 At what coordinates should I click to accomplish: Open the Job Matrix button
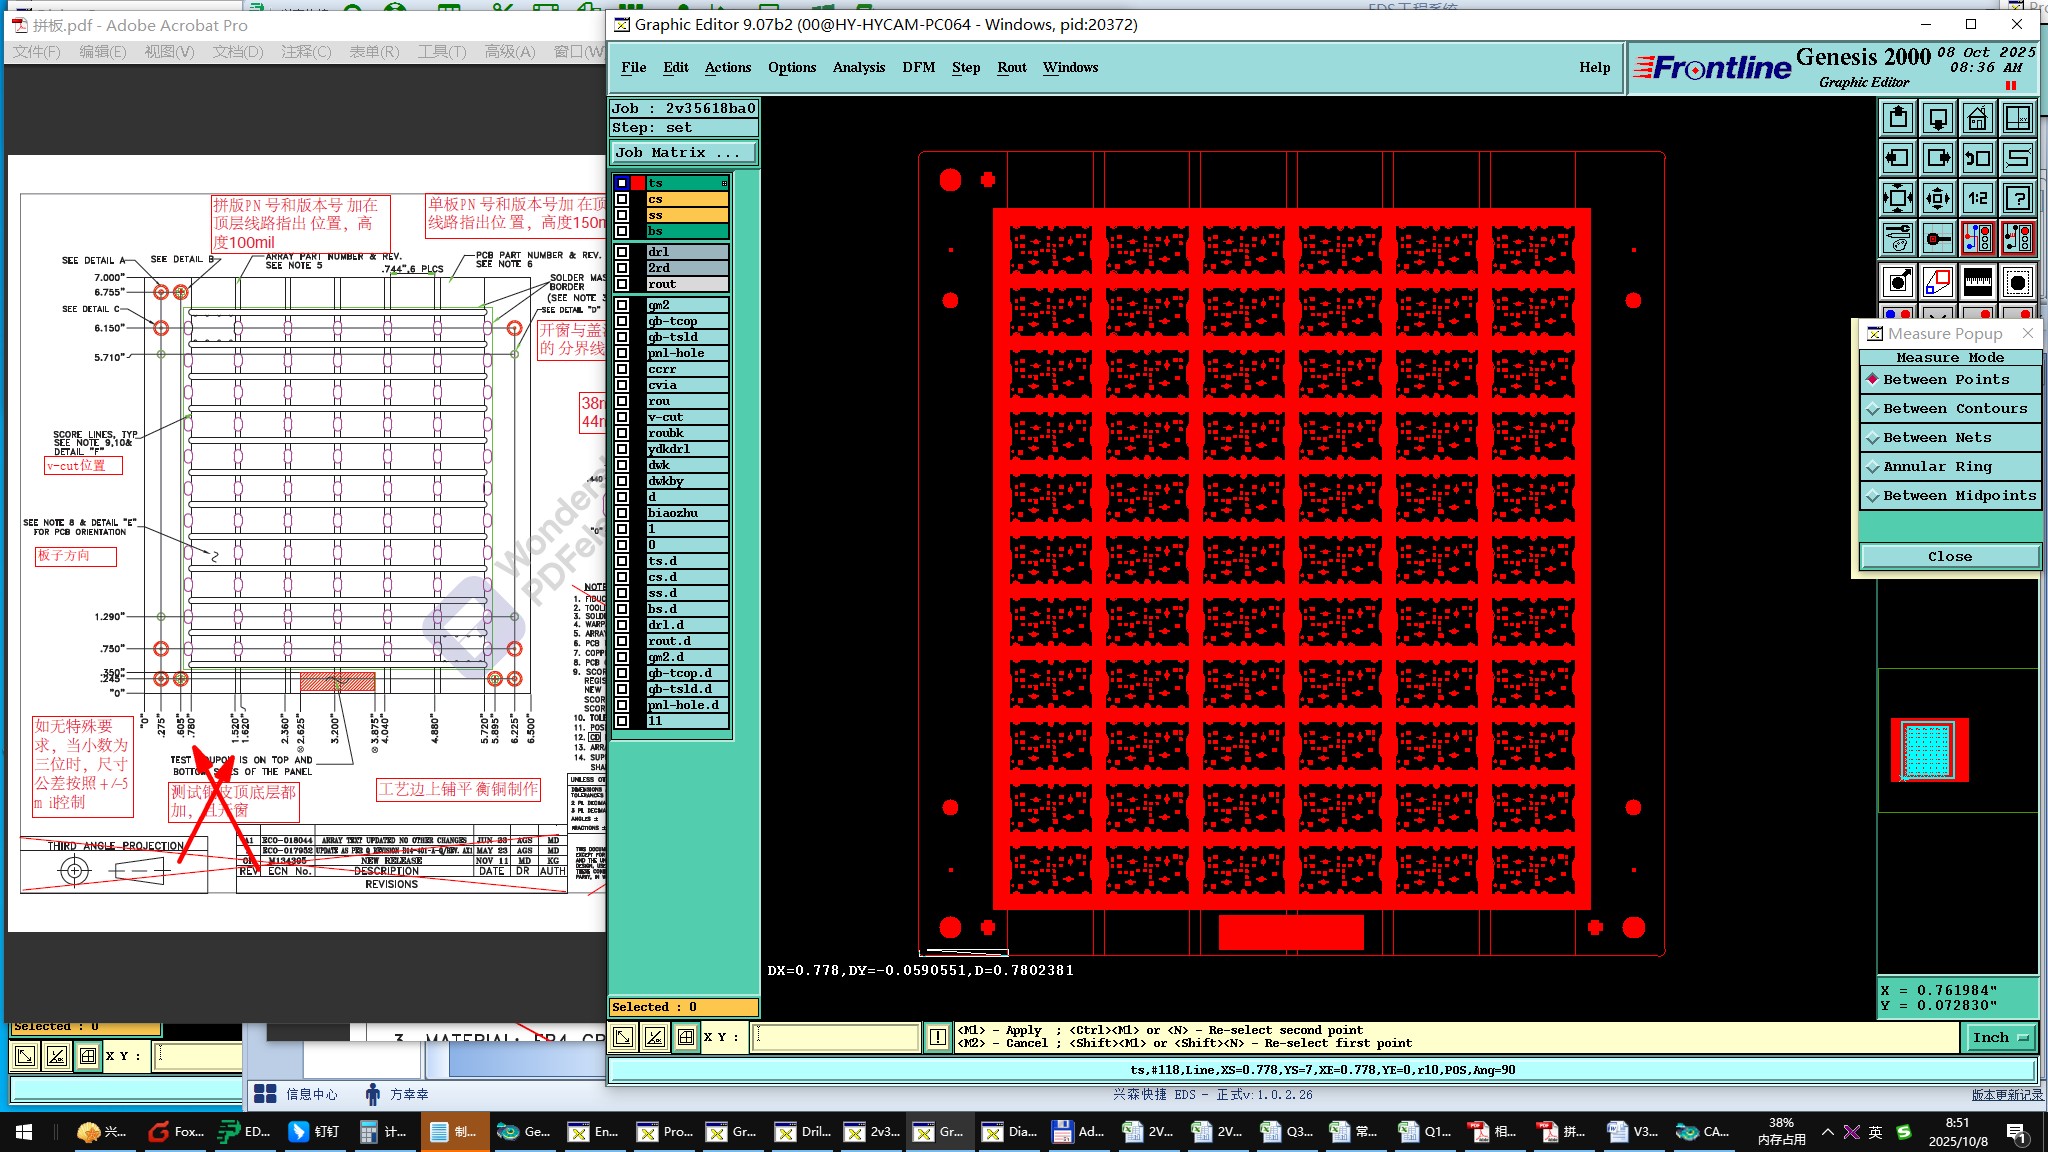pyautogui.click(x=683, y=153)
